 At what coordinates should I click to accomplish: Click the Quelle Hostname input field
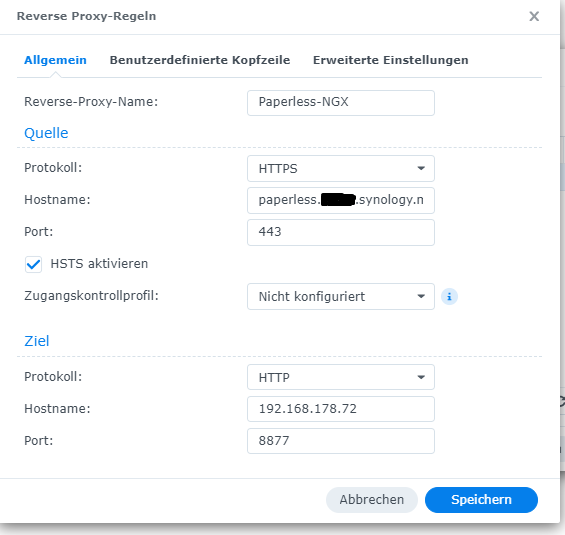click(341, 200)
